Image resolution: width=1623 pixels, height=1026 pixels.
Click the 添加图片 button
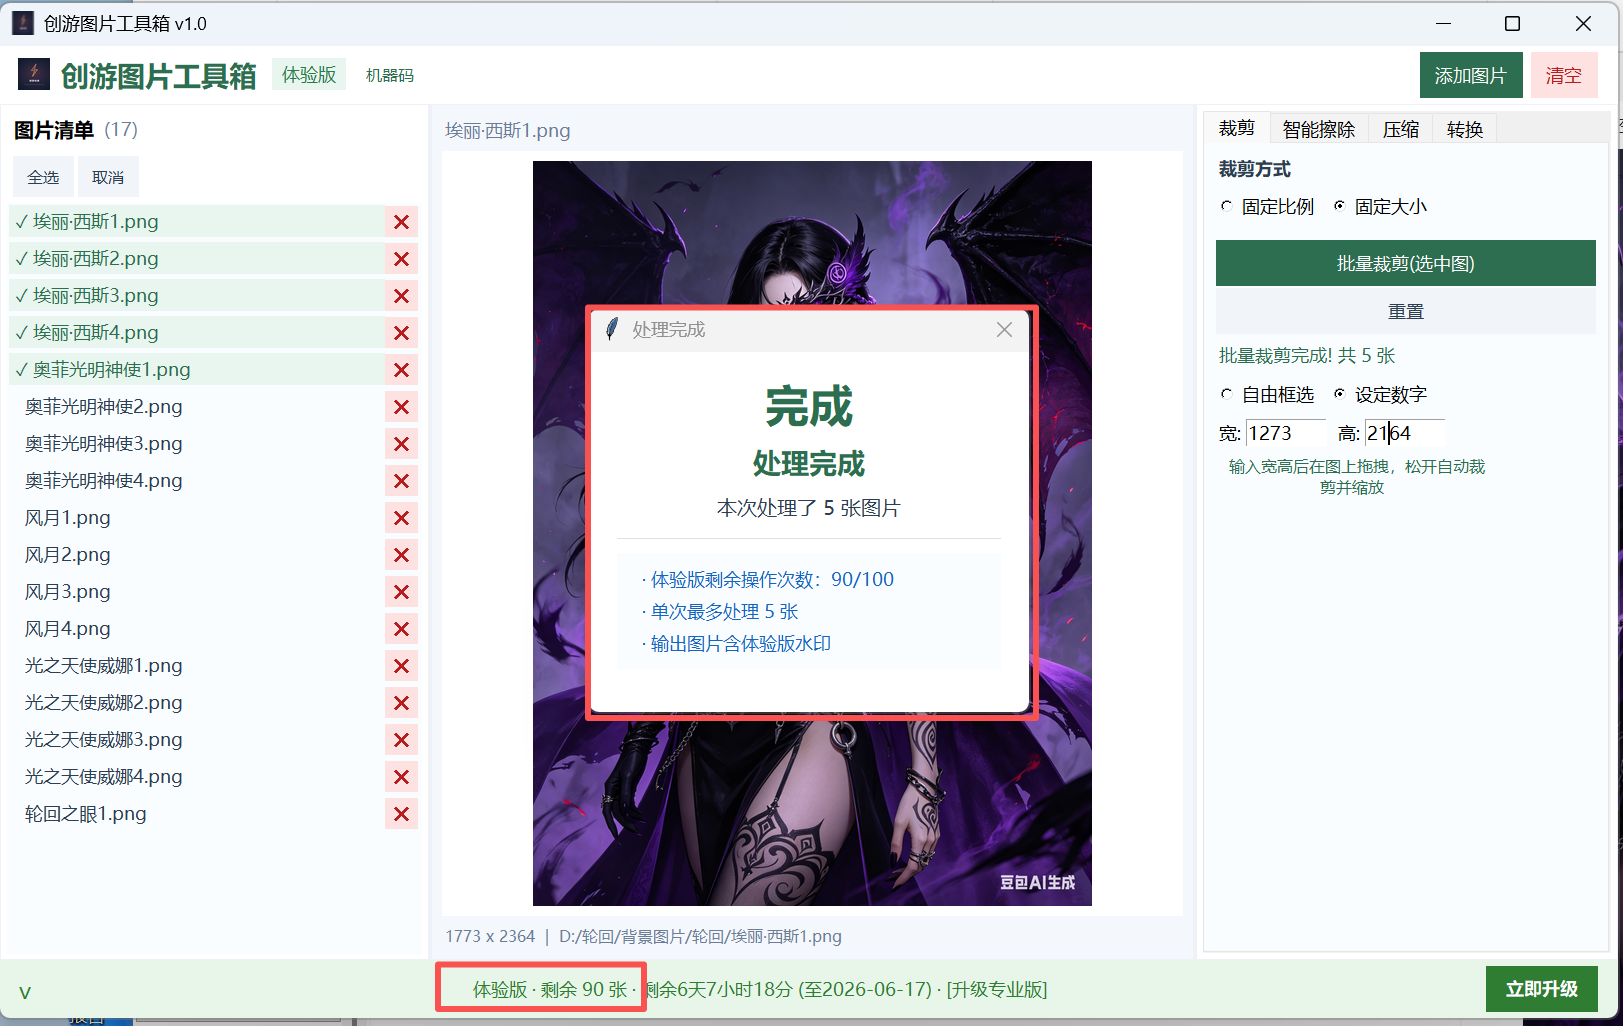[1470, 75]
